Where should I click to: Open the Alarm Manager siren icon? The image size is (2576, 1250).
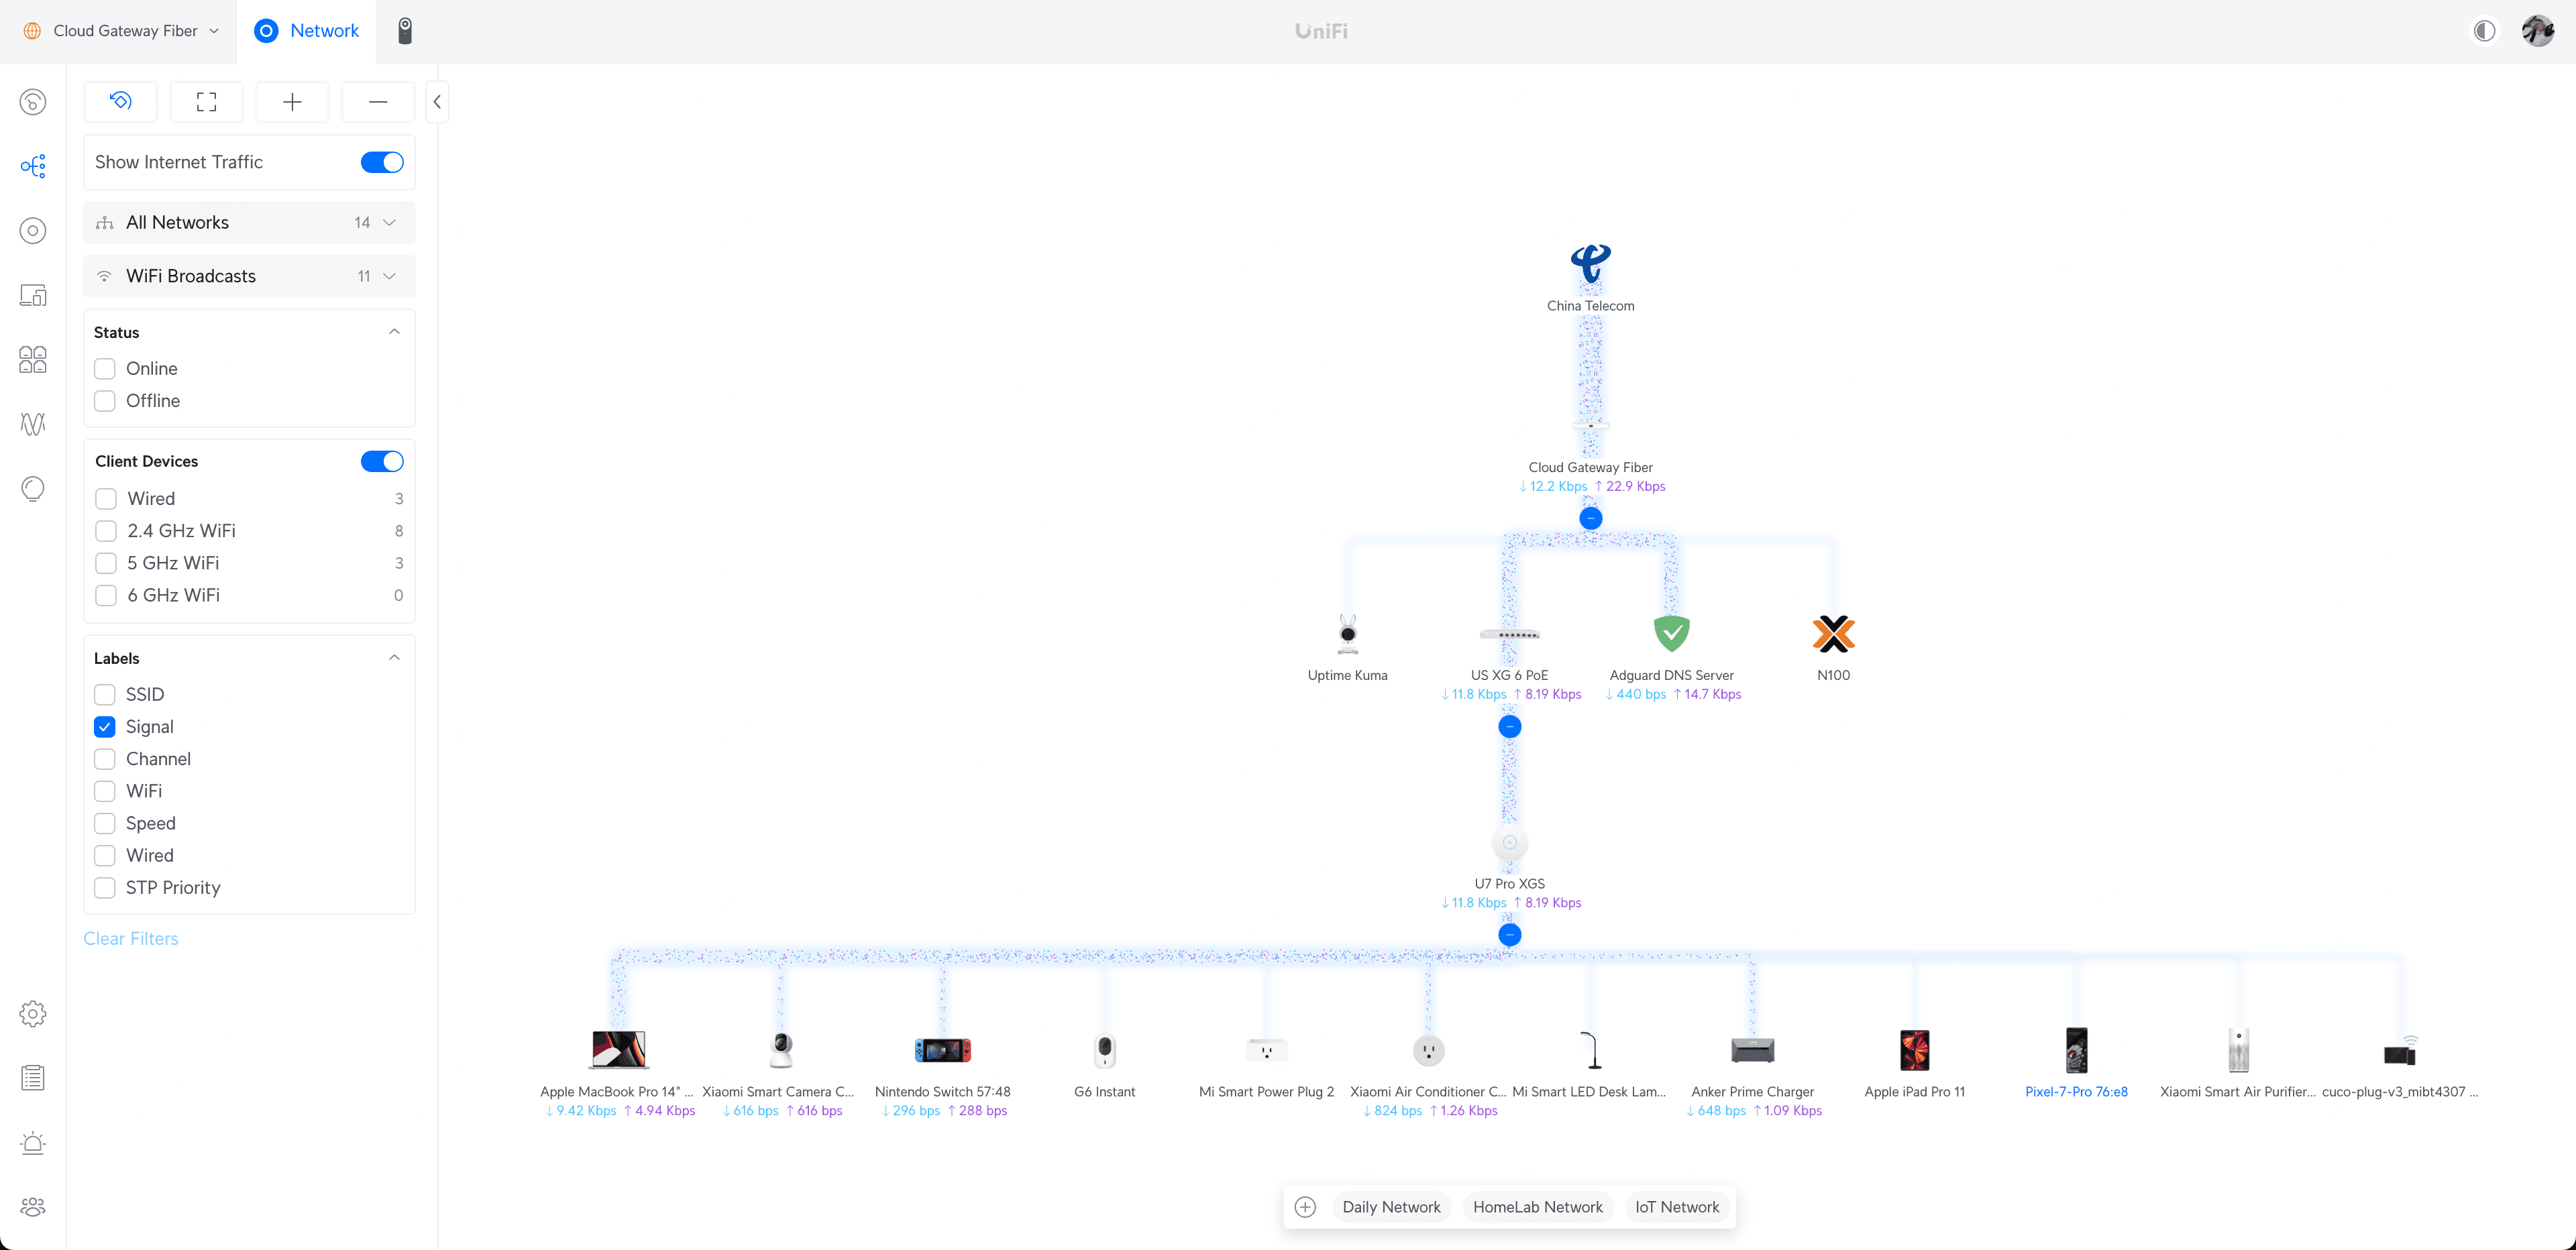click(x=33, y=1143)
